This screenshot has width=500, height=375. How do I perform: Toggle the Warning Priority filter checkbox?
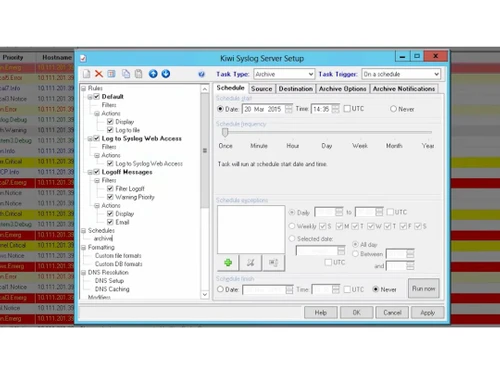point(110,197)
